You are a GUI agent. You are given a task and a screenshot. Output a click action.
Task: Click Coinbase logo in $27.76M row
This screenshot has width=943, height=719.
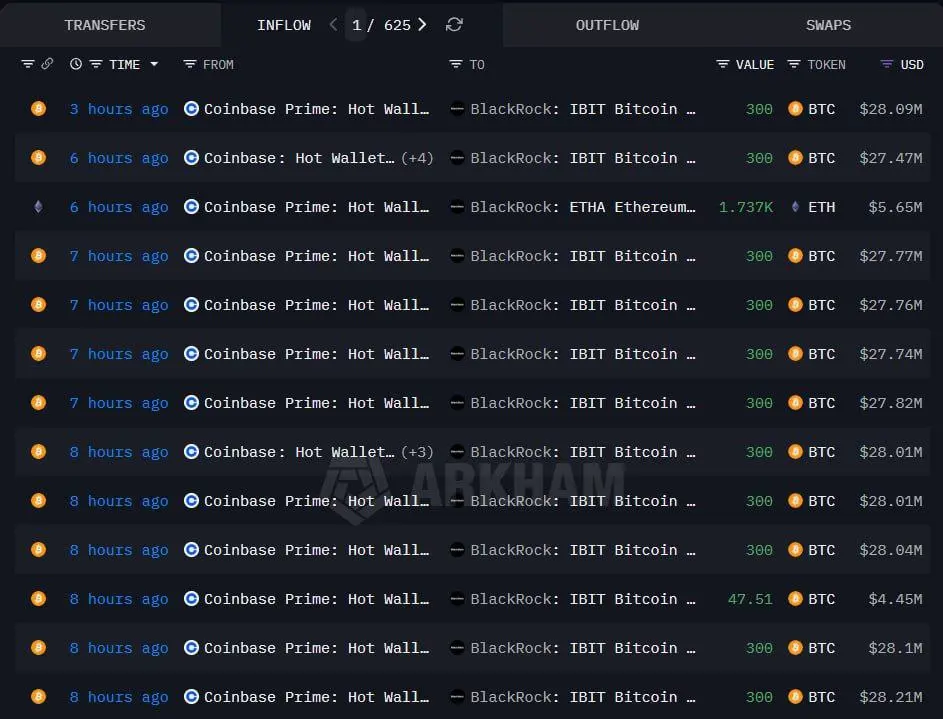click(191, 305)
